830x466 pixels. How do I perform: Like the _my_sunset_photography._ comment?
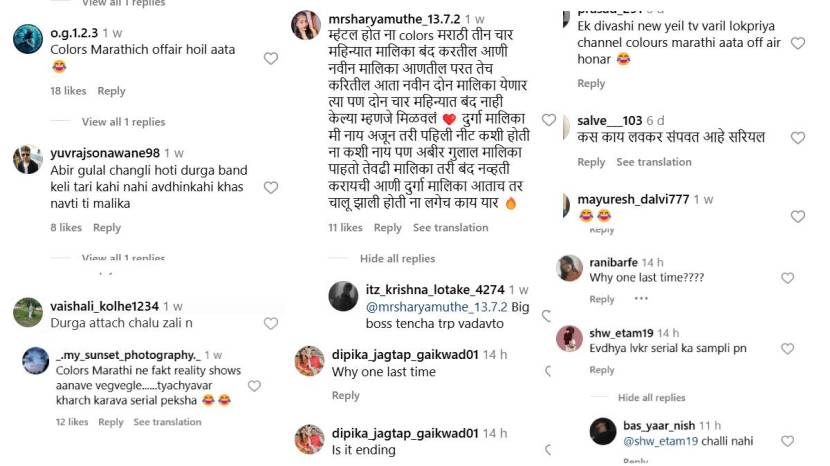coord(254,385)
